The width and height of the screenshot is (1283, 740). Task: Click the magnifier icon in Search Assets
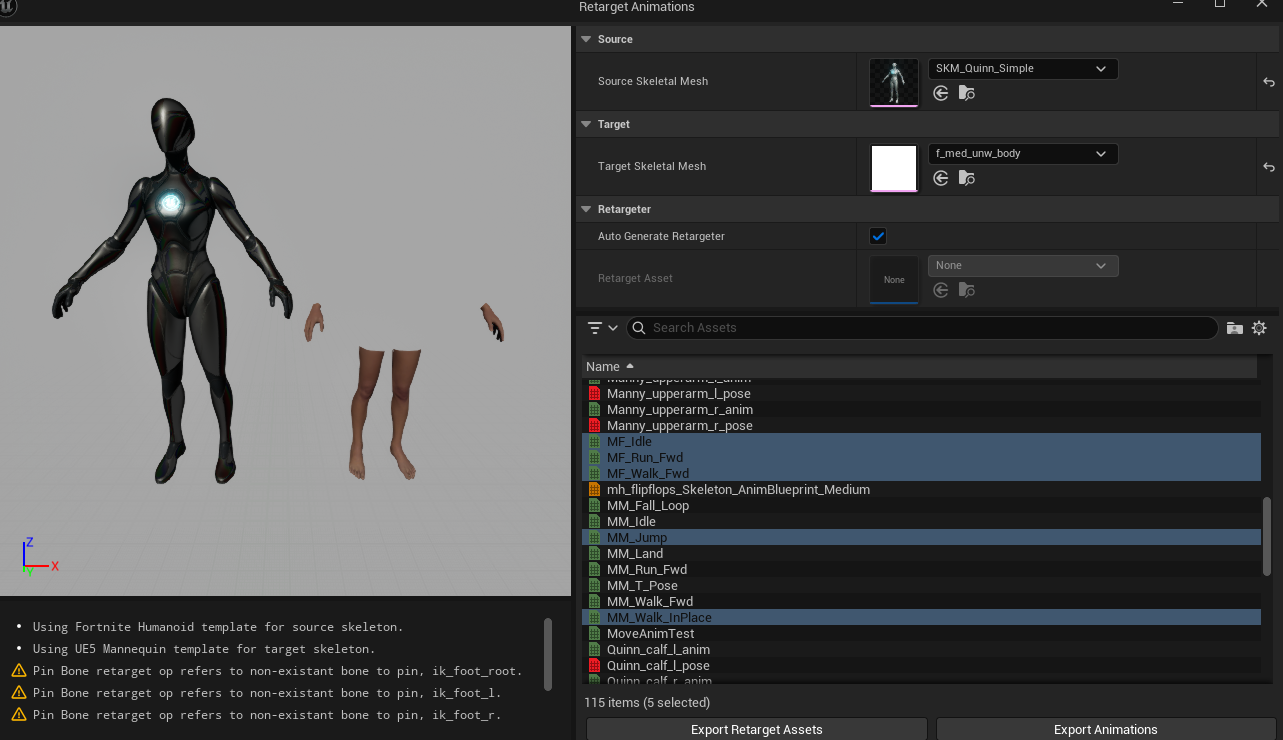point(638,328)
